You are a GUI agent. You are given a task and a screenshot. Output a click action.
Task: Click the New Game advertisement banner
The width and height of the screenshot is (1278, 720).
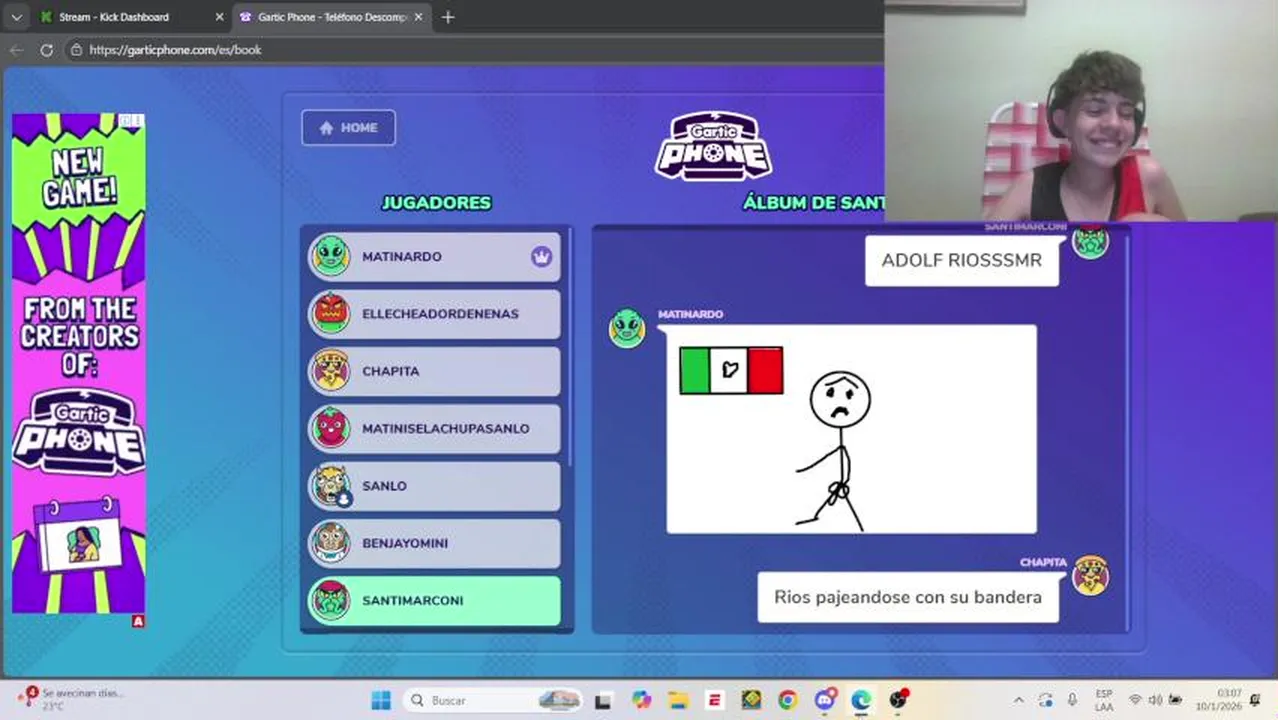click(78, 362)
